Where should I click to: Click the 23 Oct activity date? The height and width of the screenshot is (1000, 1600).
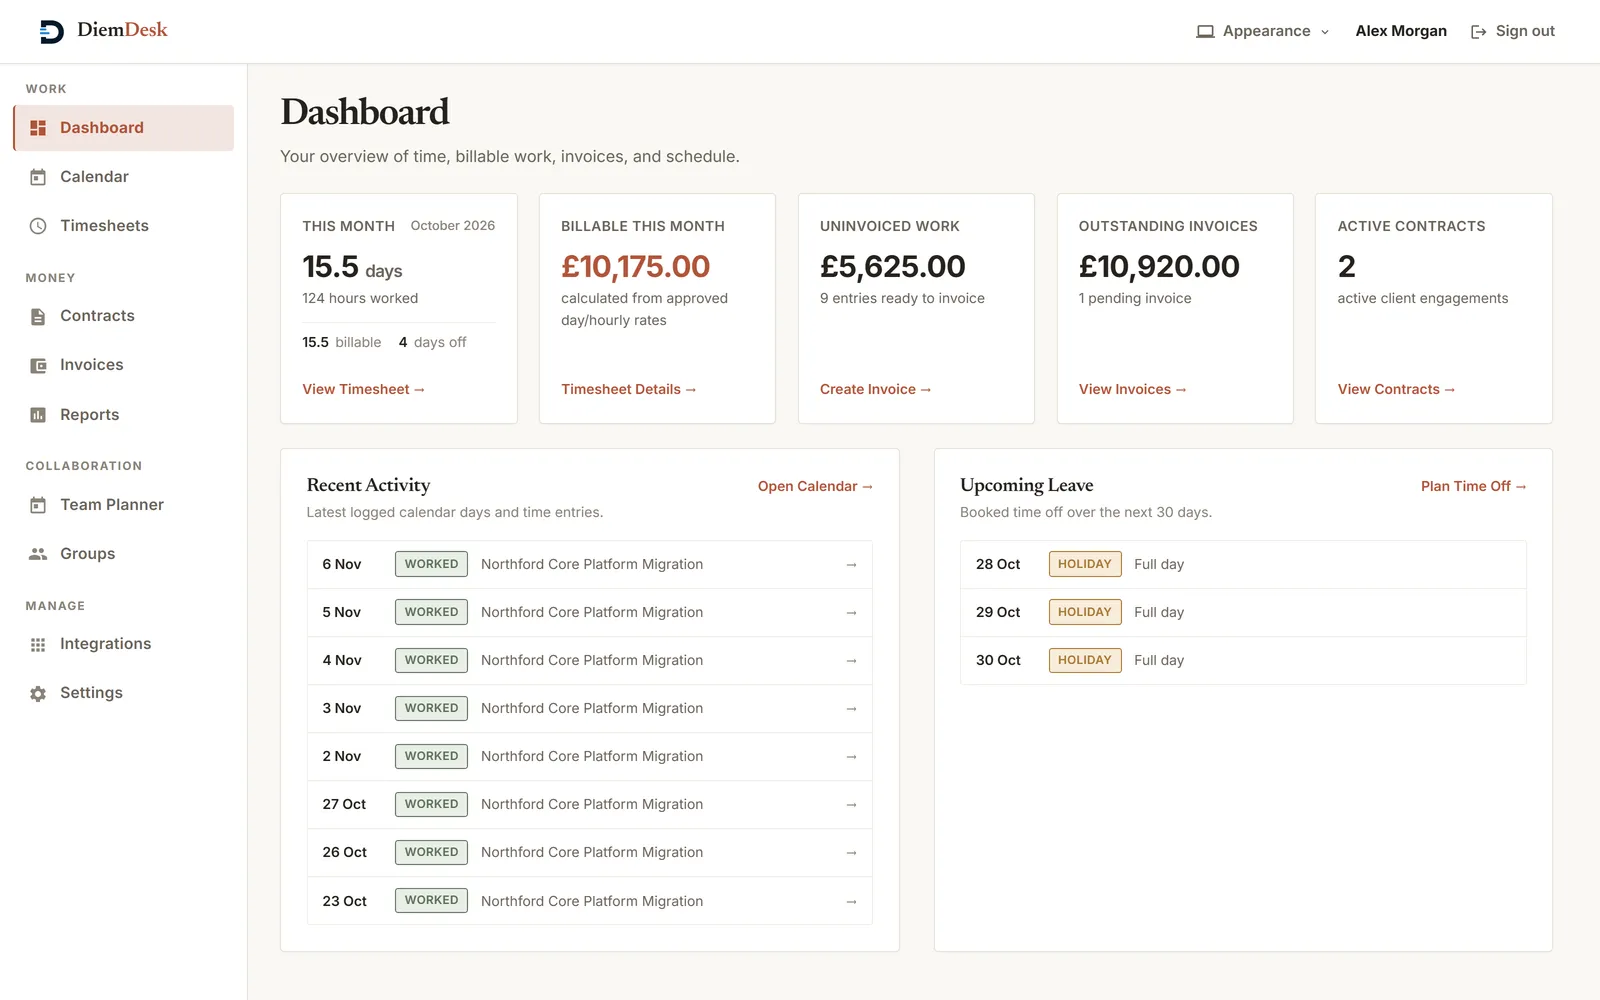tap(344, 901)
